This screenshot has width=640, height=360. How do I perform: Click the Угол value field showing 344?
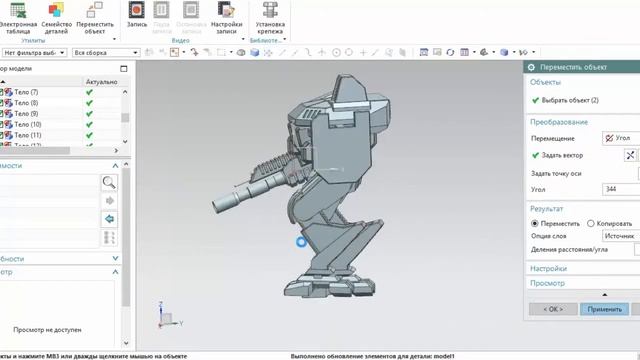click(621, 189)
